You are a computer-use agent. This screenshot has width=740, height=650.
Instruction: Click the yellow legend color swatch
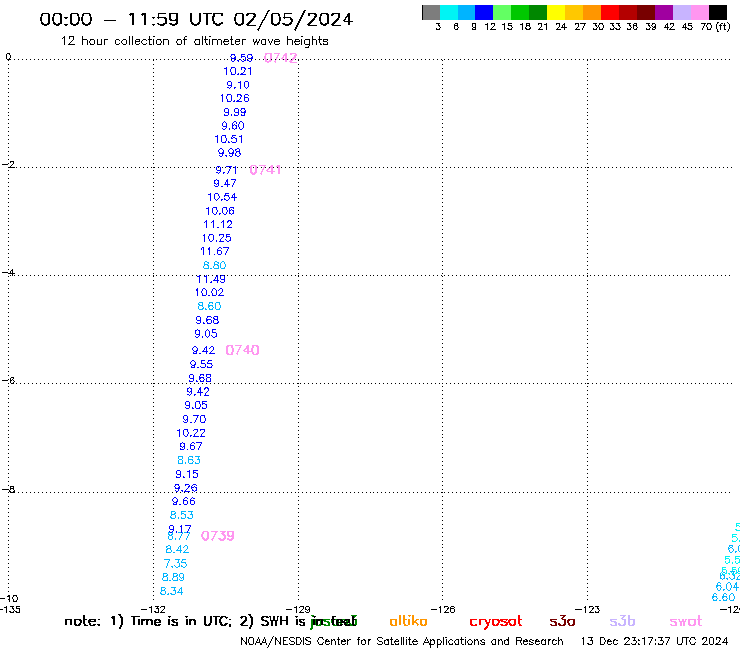click(556, 12)
